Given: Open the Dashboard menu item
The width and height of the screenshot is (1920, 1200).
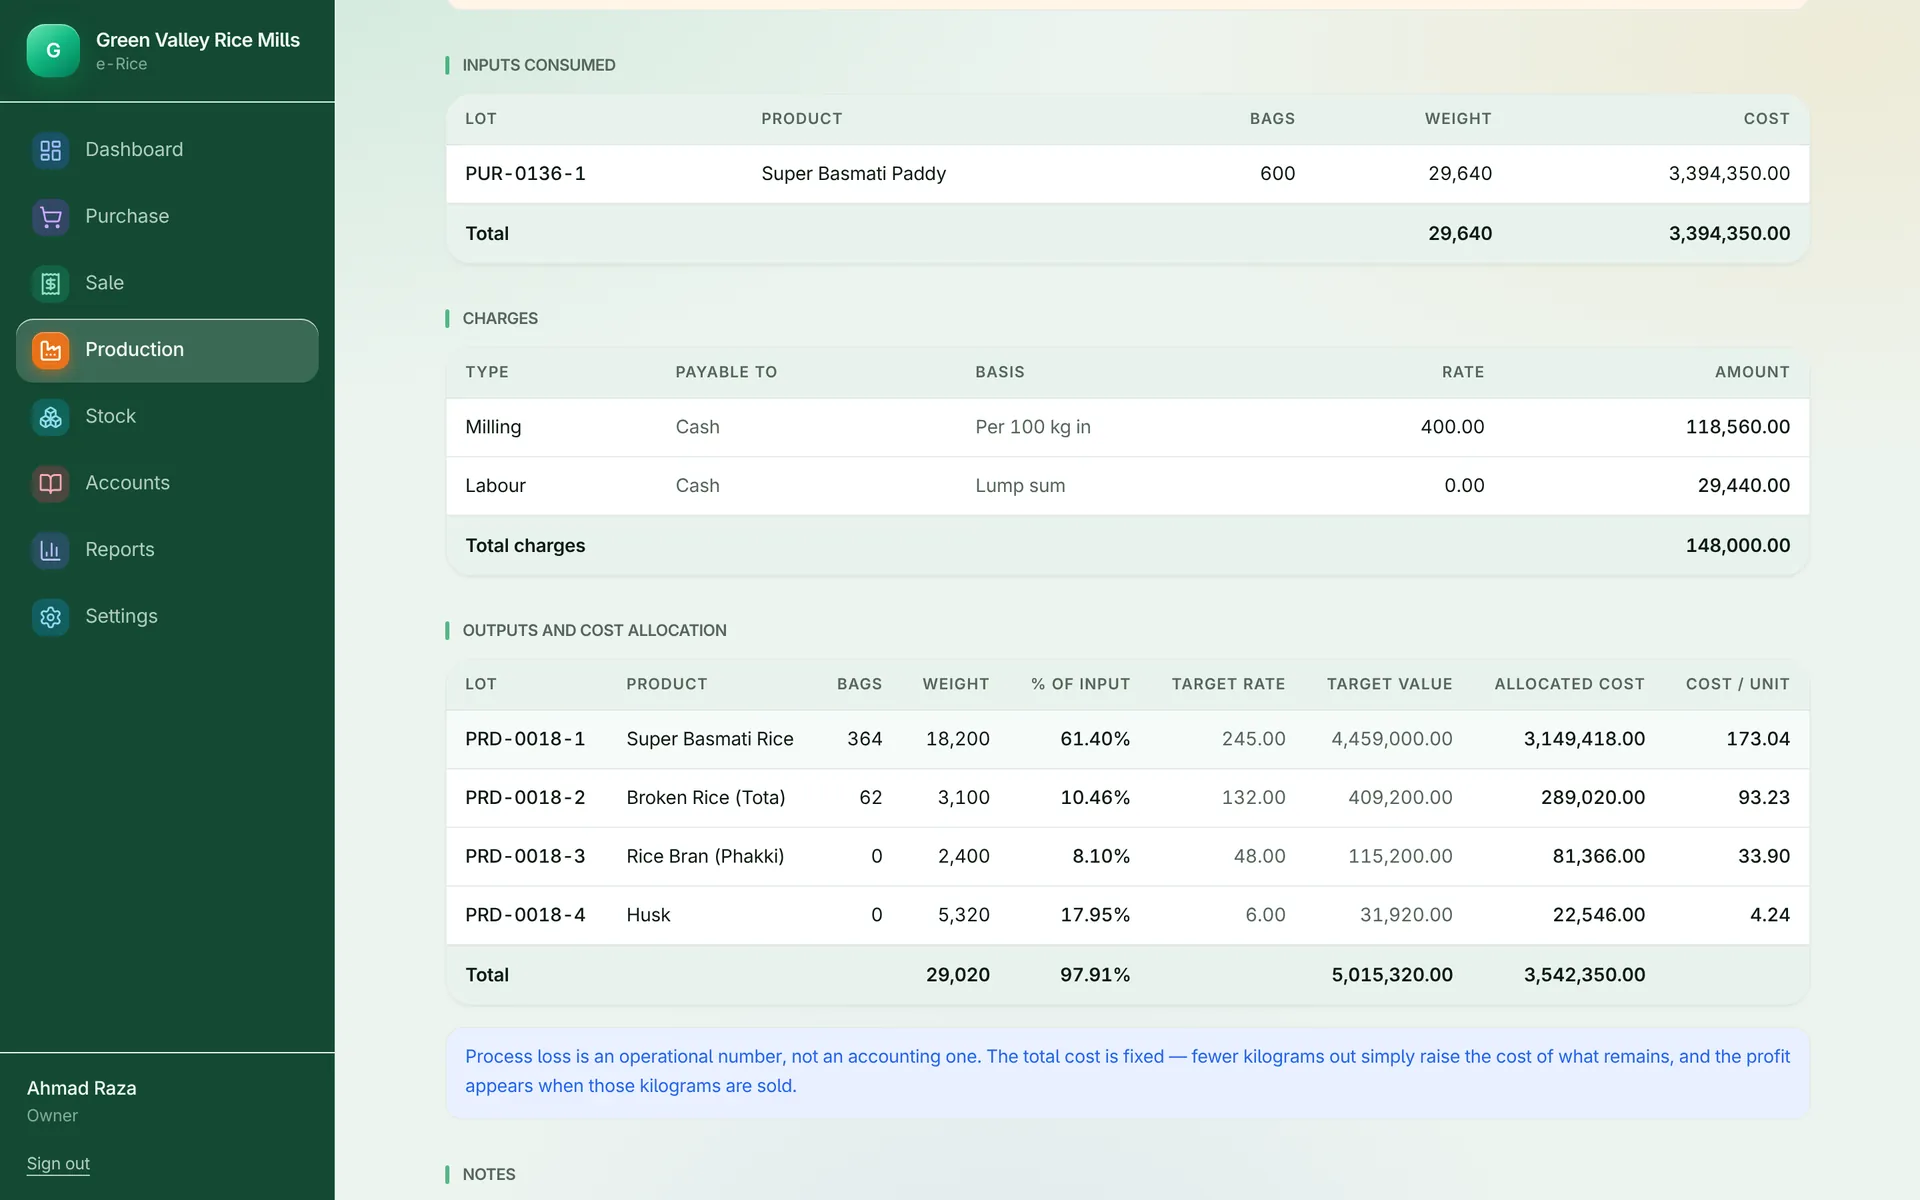Looking at the screenshot, I should pyautogui.click(x=167, y=150).
